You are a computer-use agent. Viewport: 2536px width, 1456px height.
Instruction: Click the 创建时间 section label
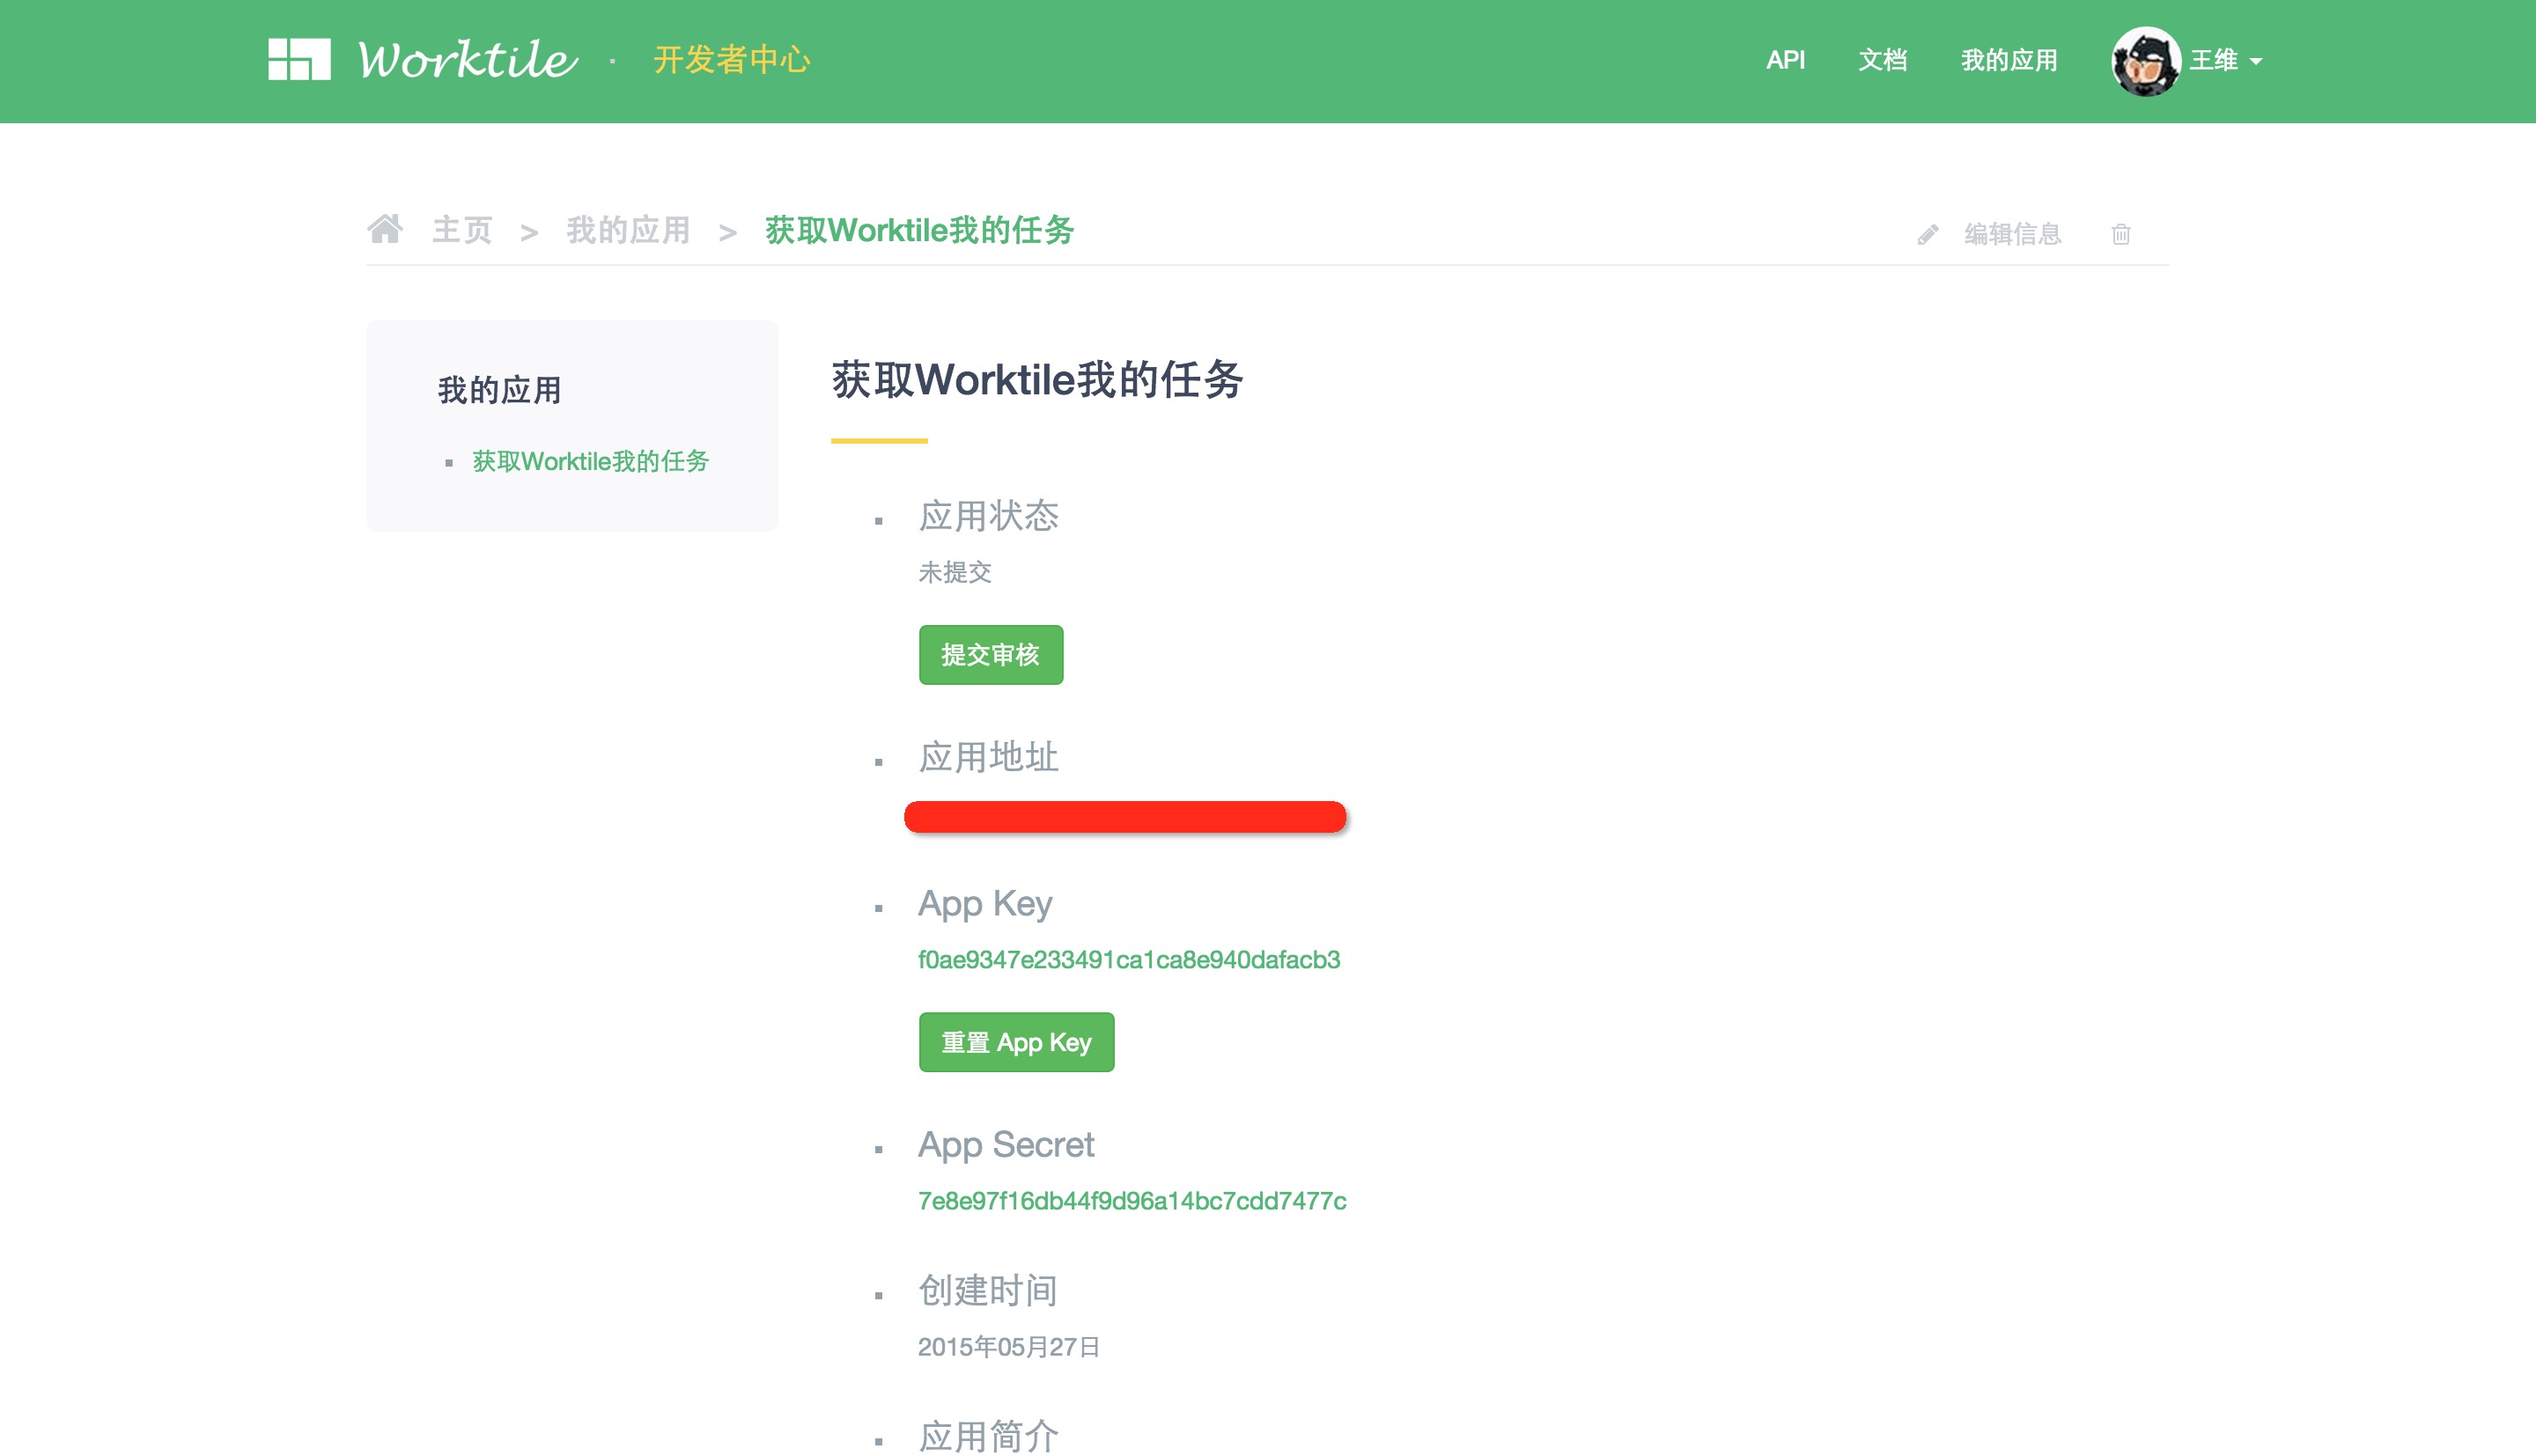pyautogui.click(x=988, y=1290)
